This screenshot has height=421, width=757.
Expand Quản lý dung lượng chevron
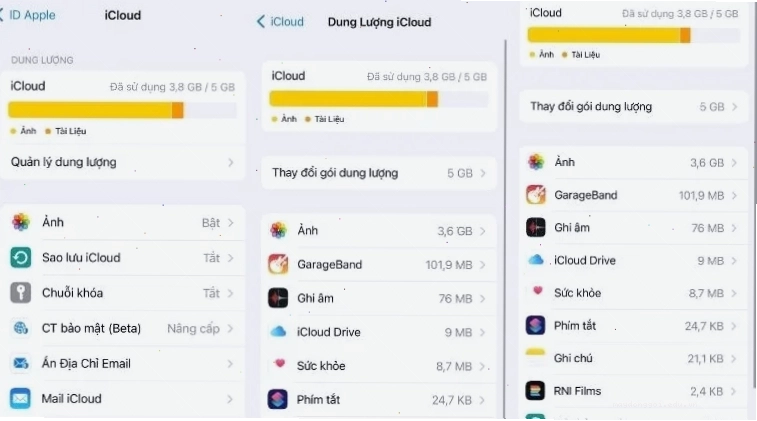[x=231, y=163]
